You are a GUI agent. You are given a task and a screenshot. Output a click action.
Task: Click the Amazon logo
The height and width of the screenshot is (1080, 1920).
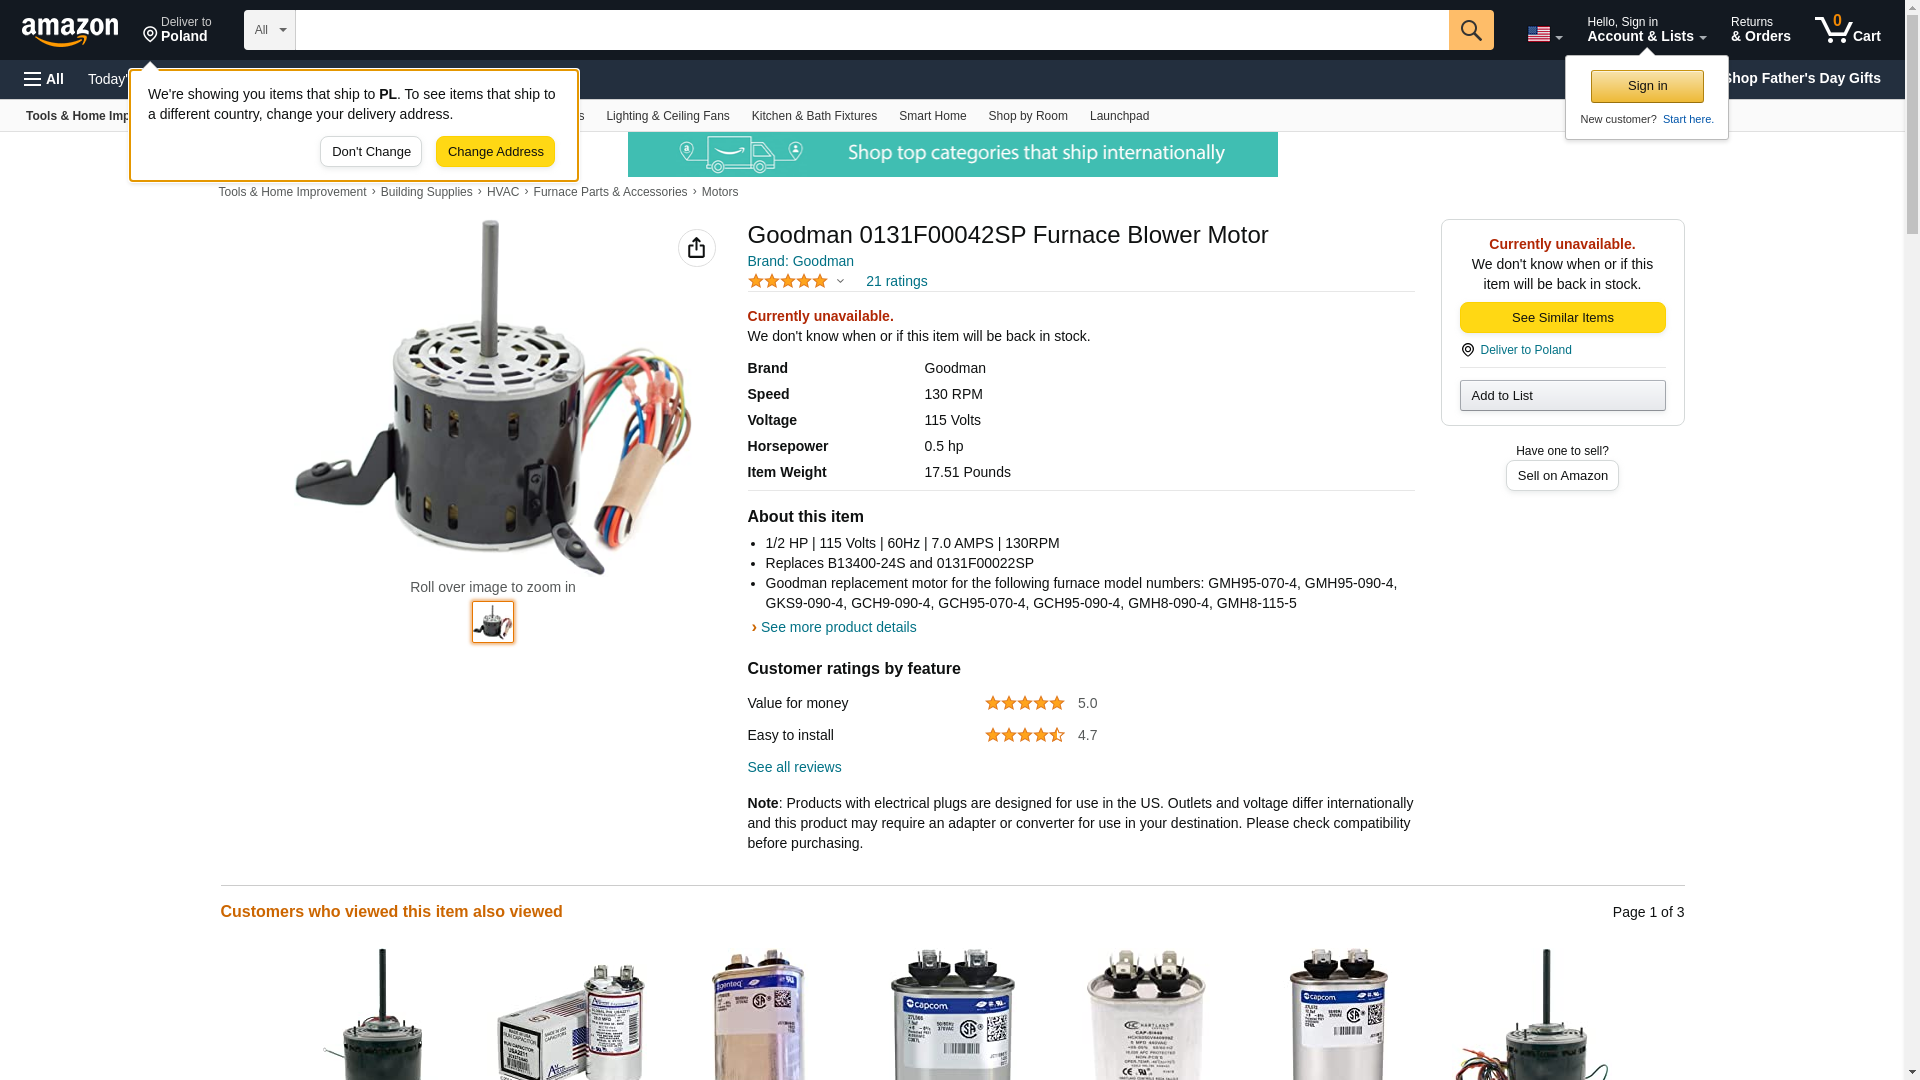pos(70,31)
